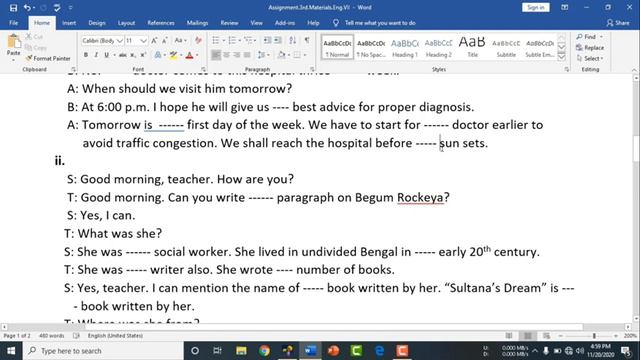The height and width of the screenshot is (360, 640).
Task: Switch to Print Layout view icon
Action: coord(528,336)
